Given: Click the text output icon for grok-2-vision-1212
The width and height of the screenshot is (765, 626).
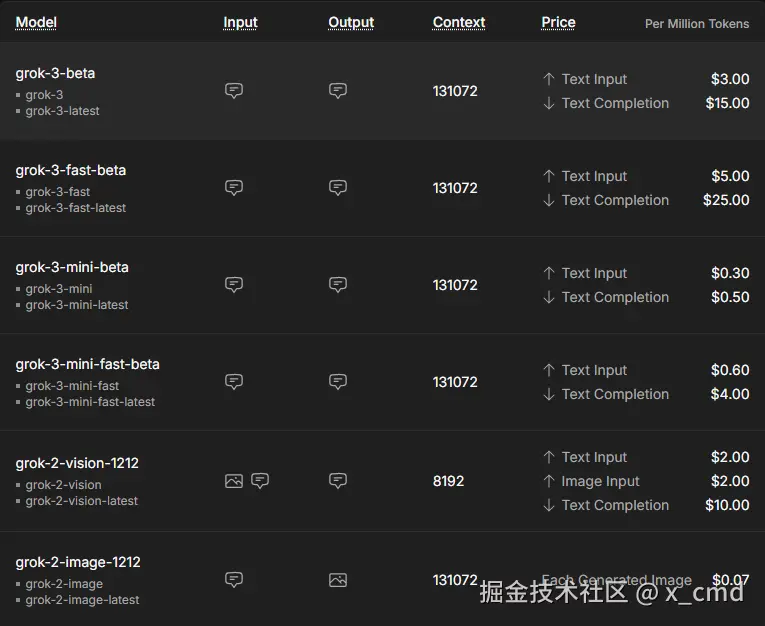Looking at the screenshot, I should [x=338, y=481].
